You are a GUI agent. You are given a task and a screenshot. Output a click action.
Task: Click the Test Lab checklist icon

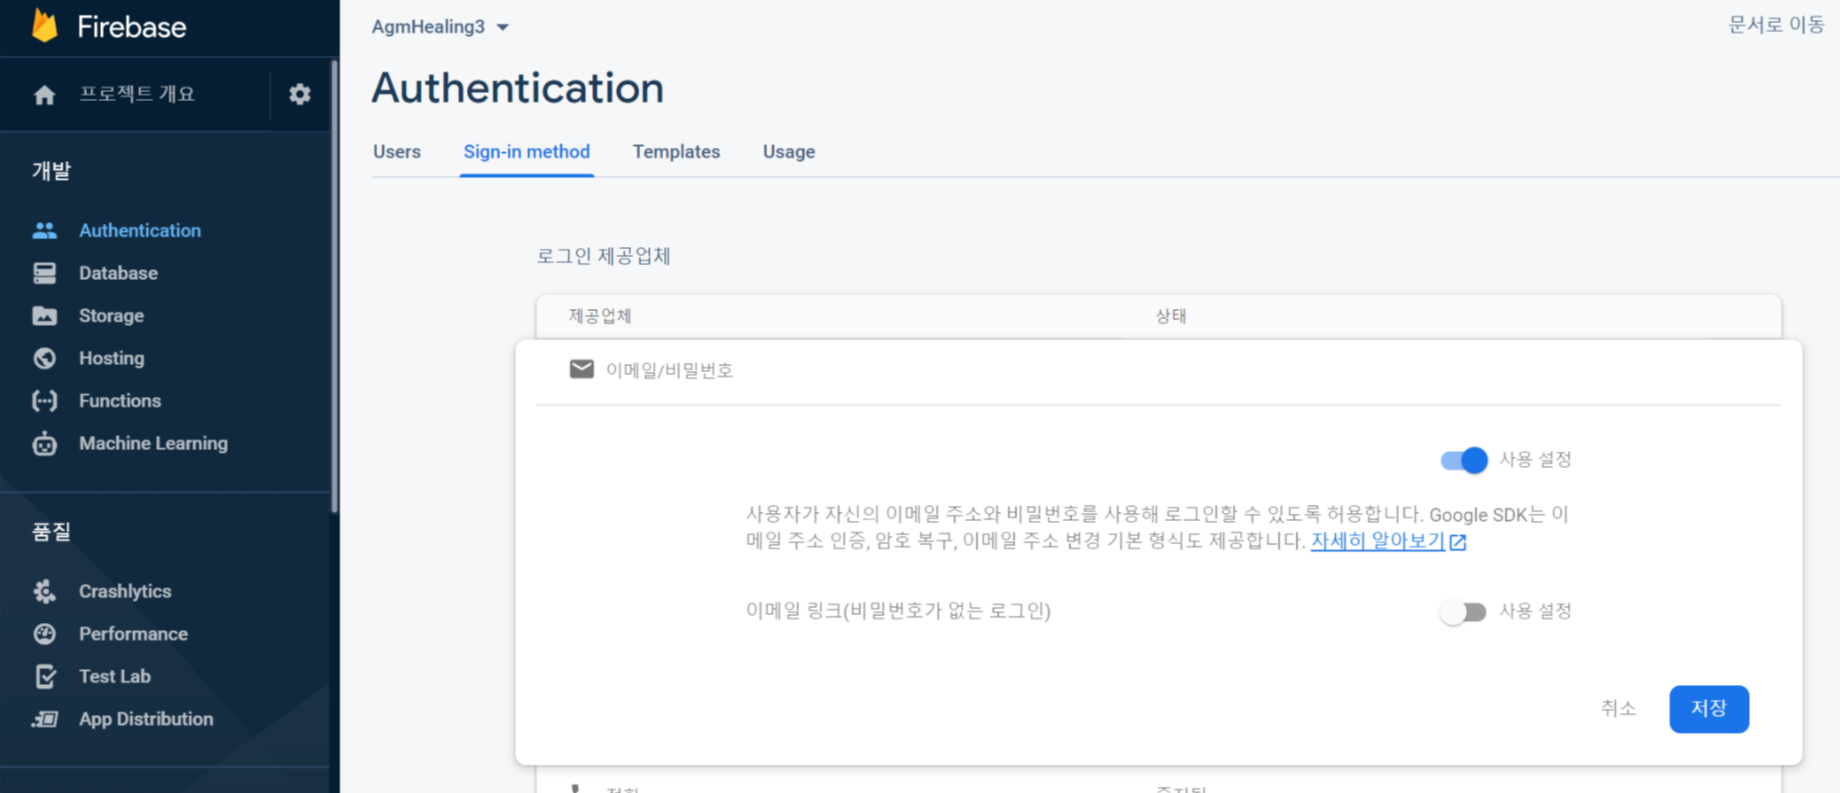tap(45, 677)
